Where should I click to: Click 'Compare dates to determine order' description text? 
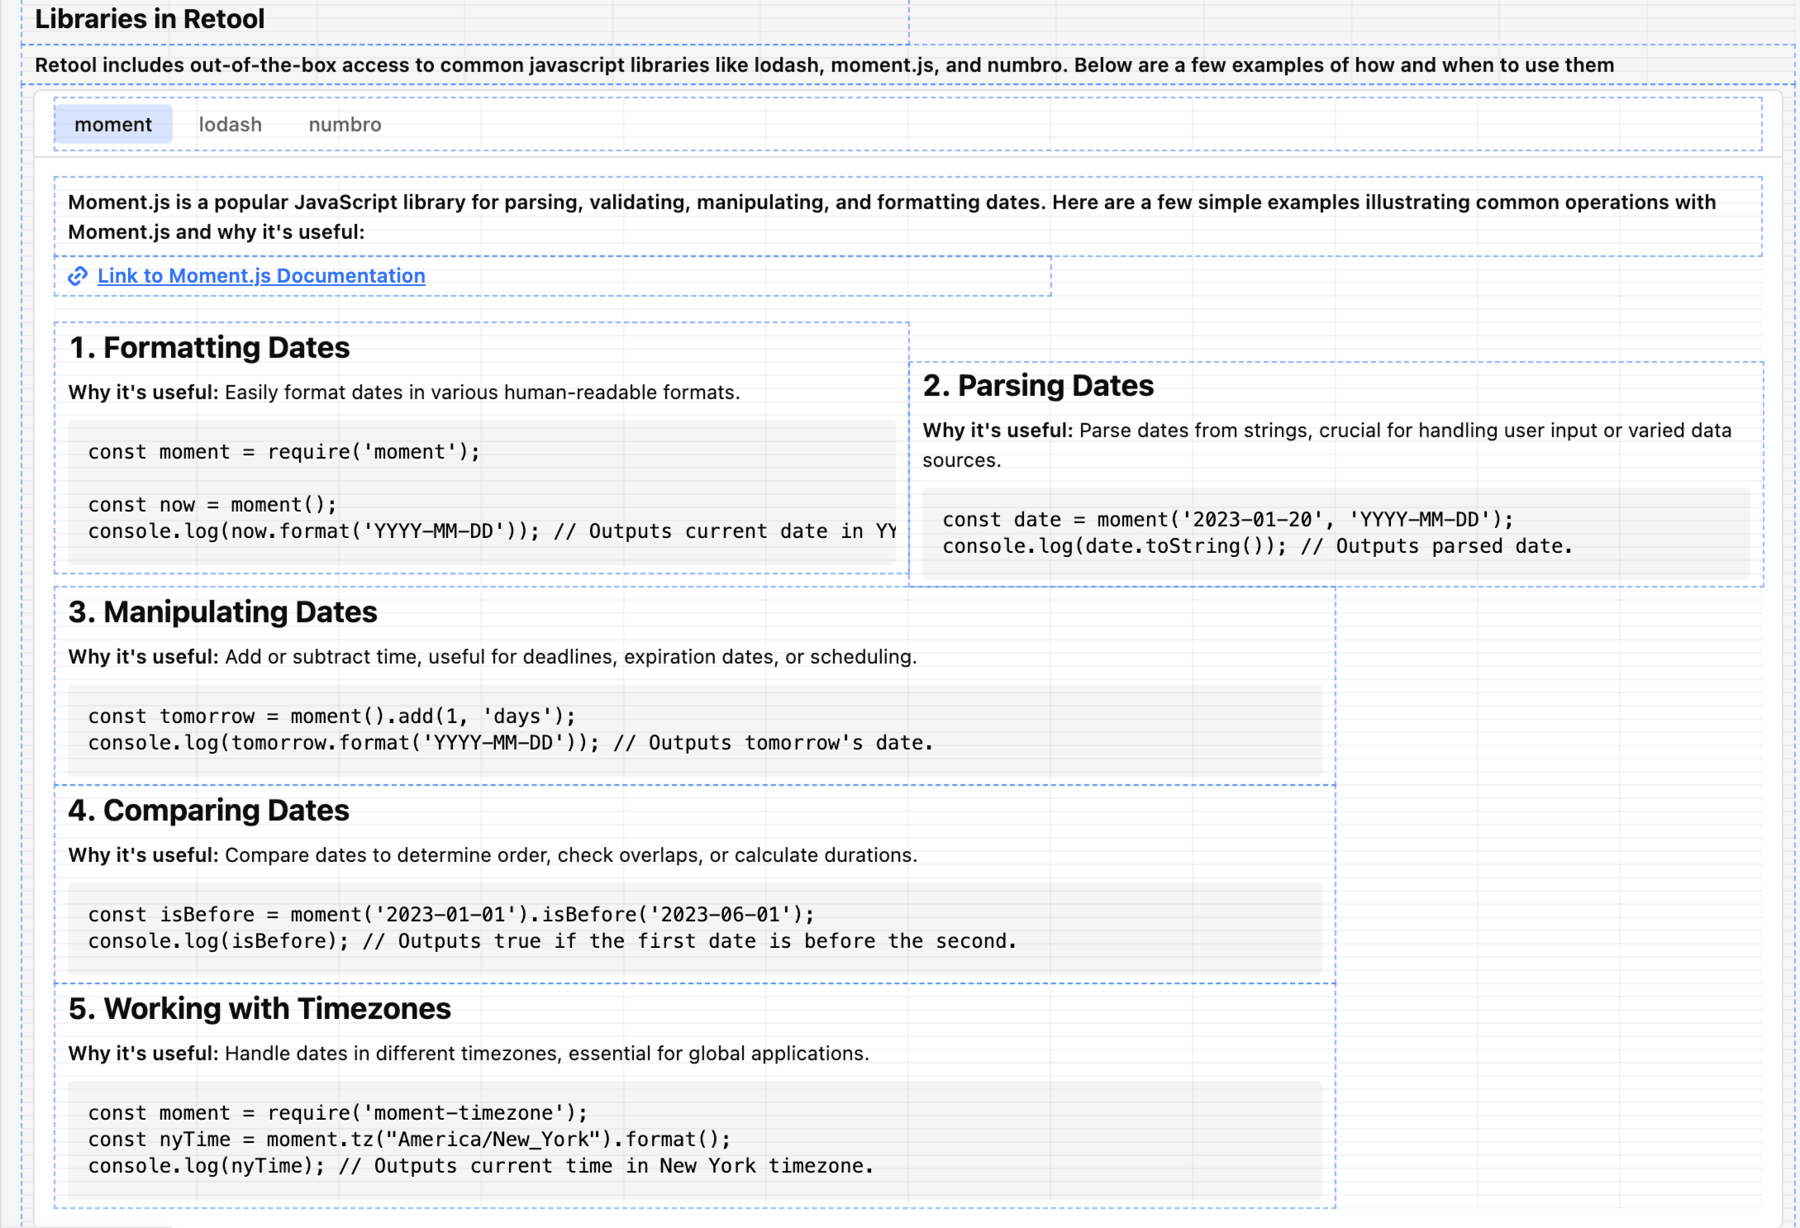pos(571,855)
